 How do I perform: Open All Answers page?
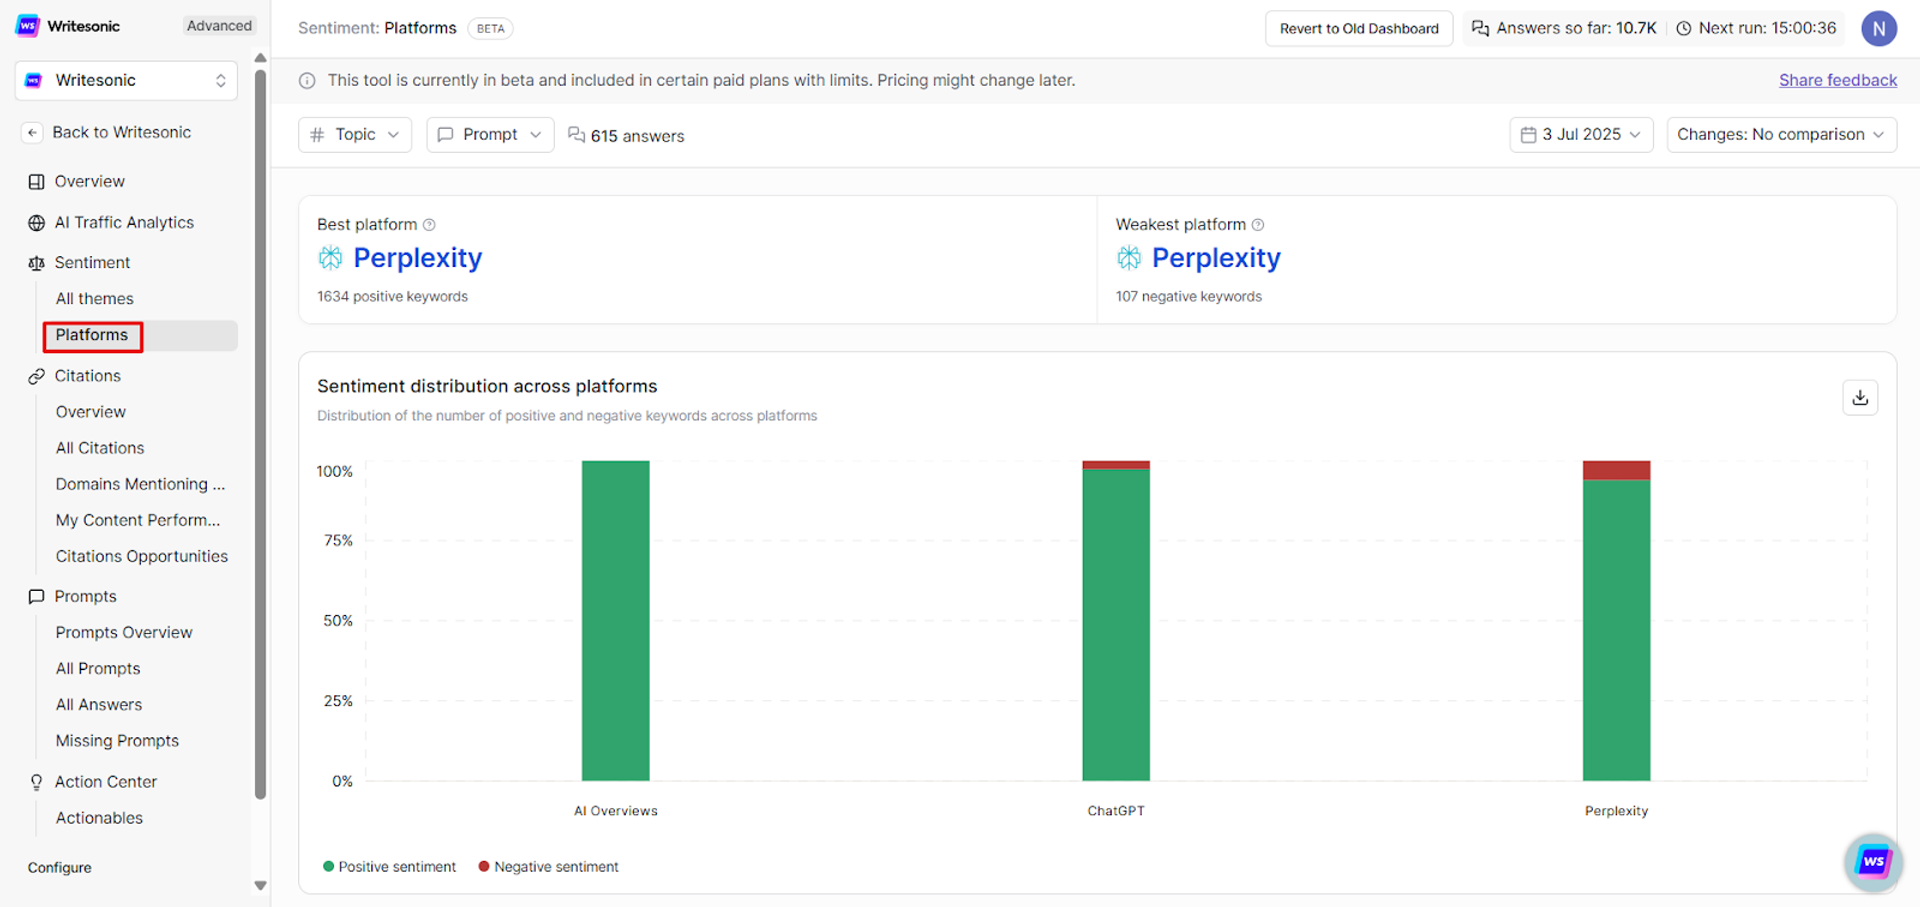click(99, 704)
